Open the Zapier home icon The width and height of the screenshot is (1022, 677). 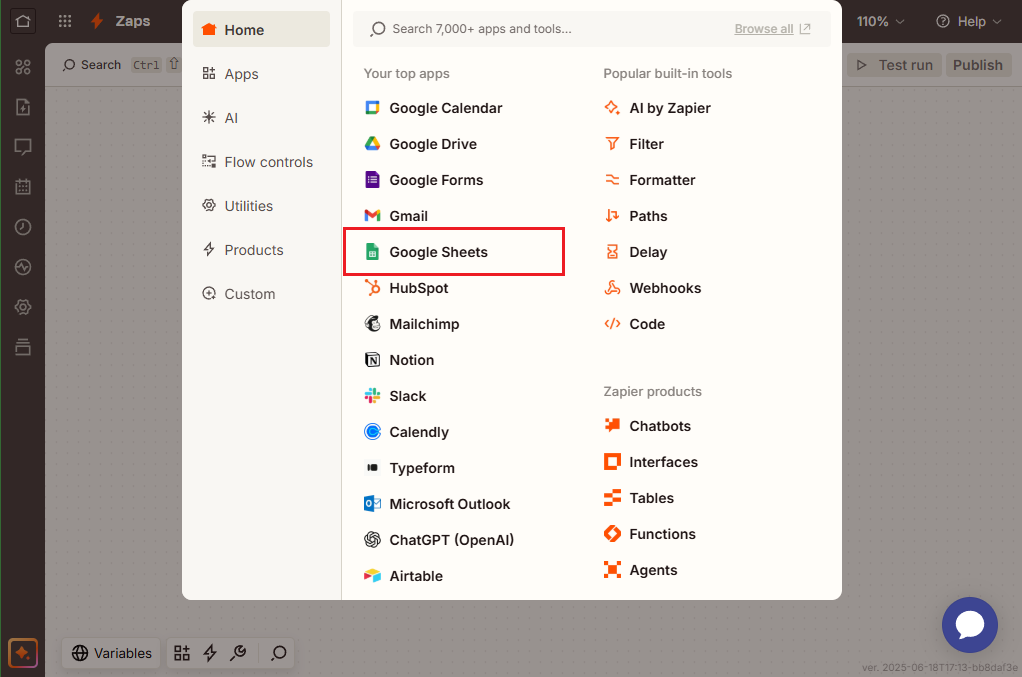23,21
